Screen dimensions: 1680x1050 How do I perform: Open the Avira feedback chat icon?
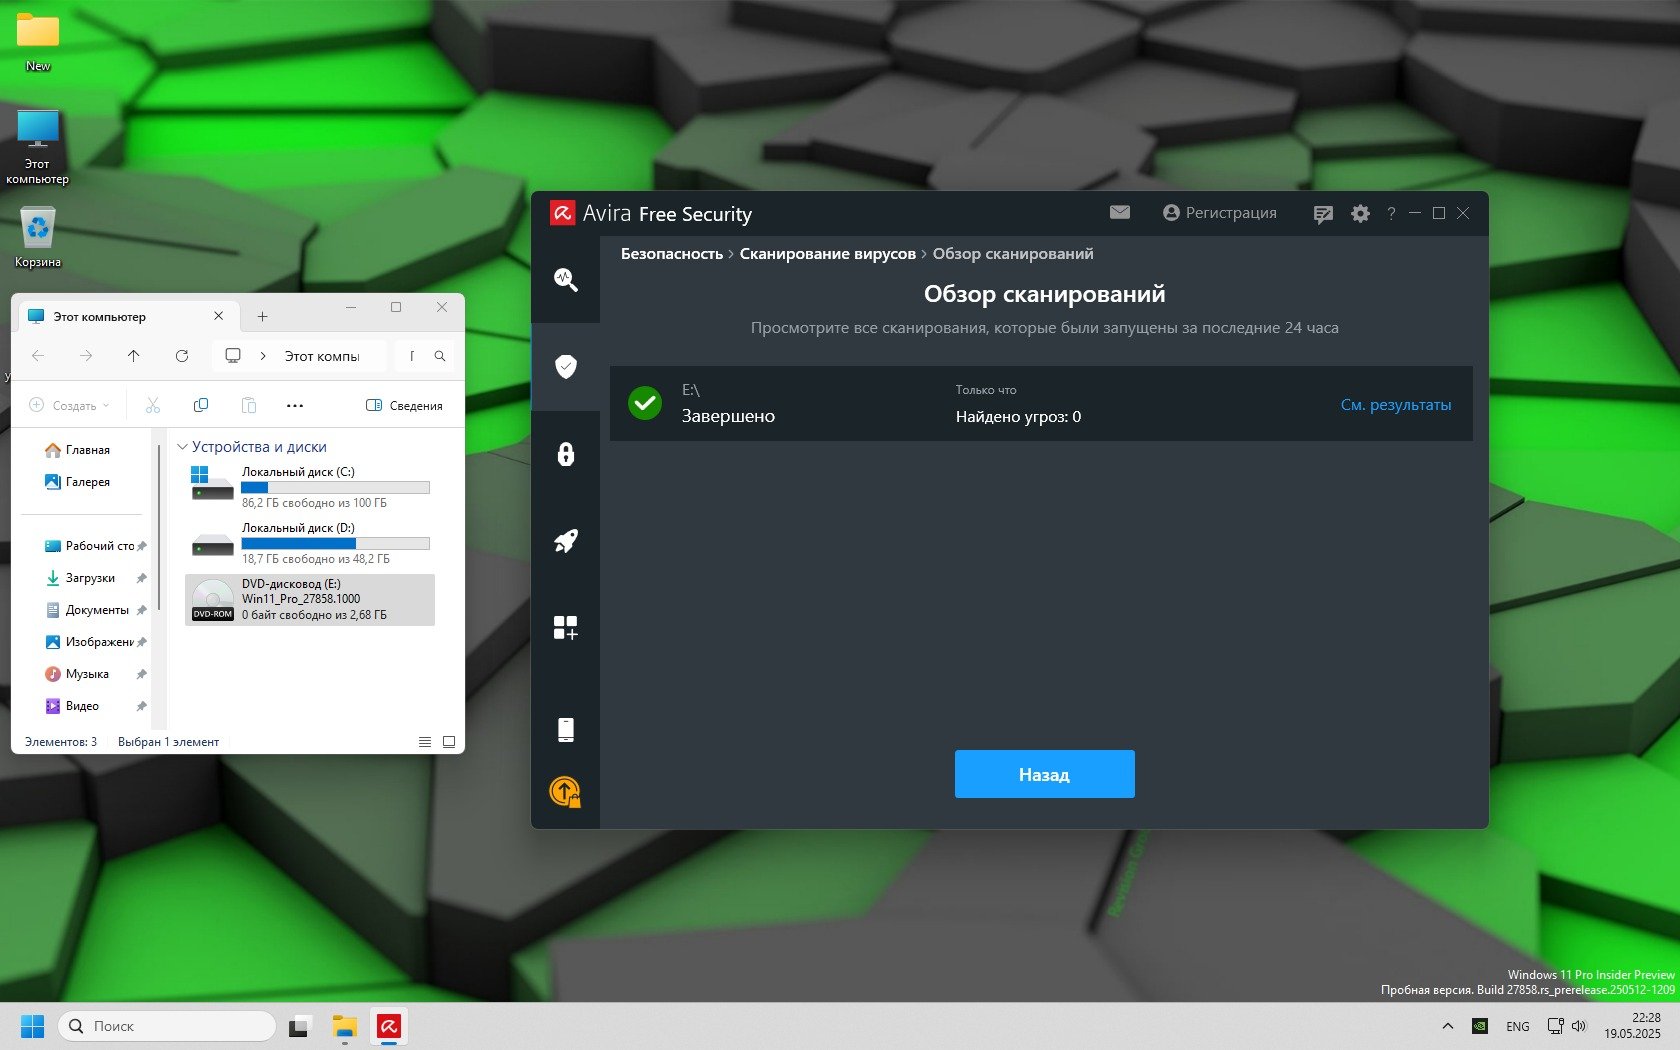(x=1323, y=214)
